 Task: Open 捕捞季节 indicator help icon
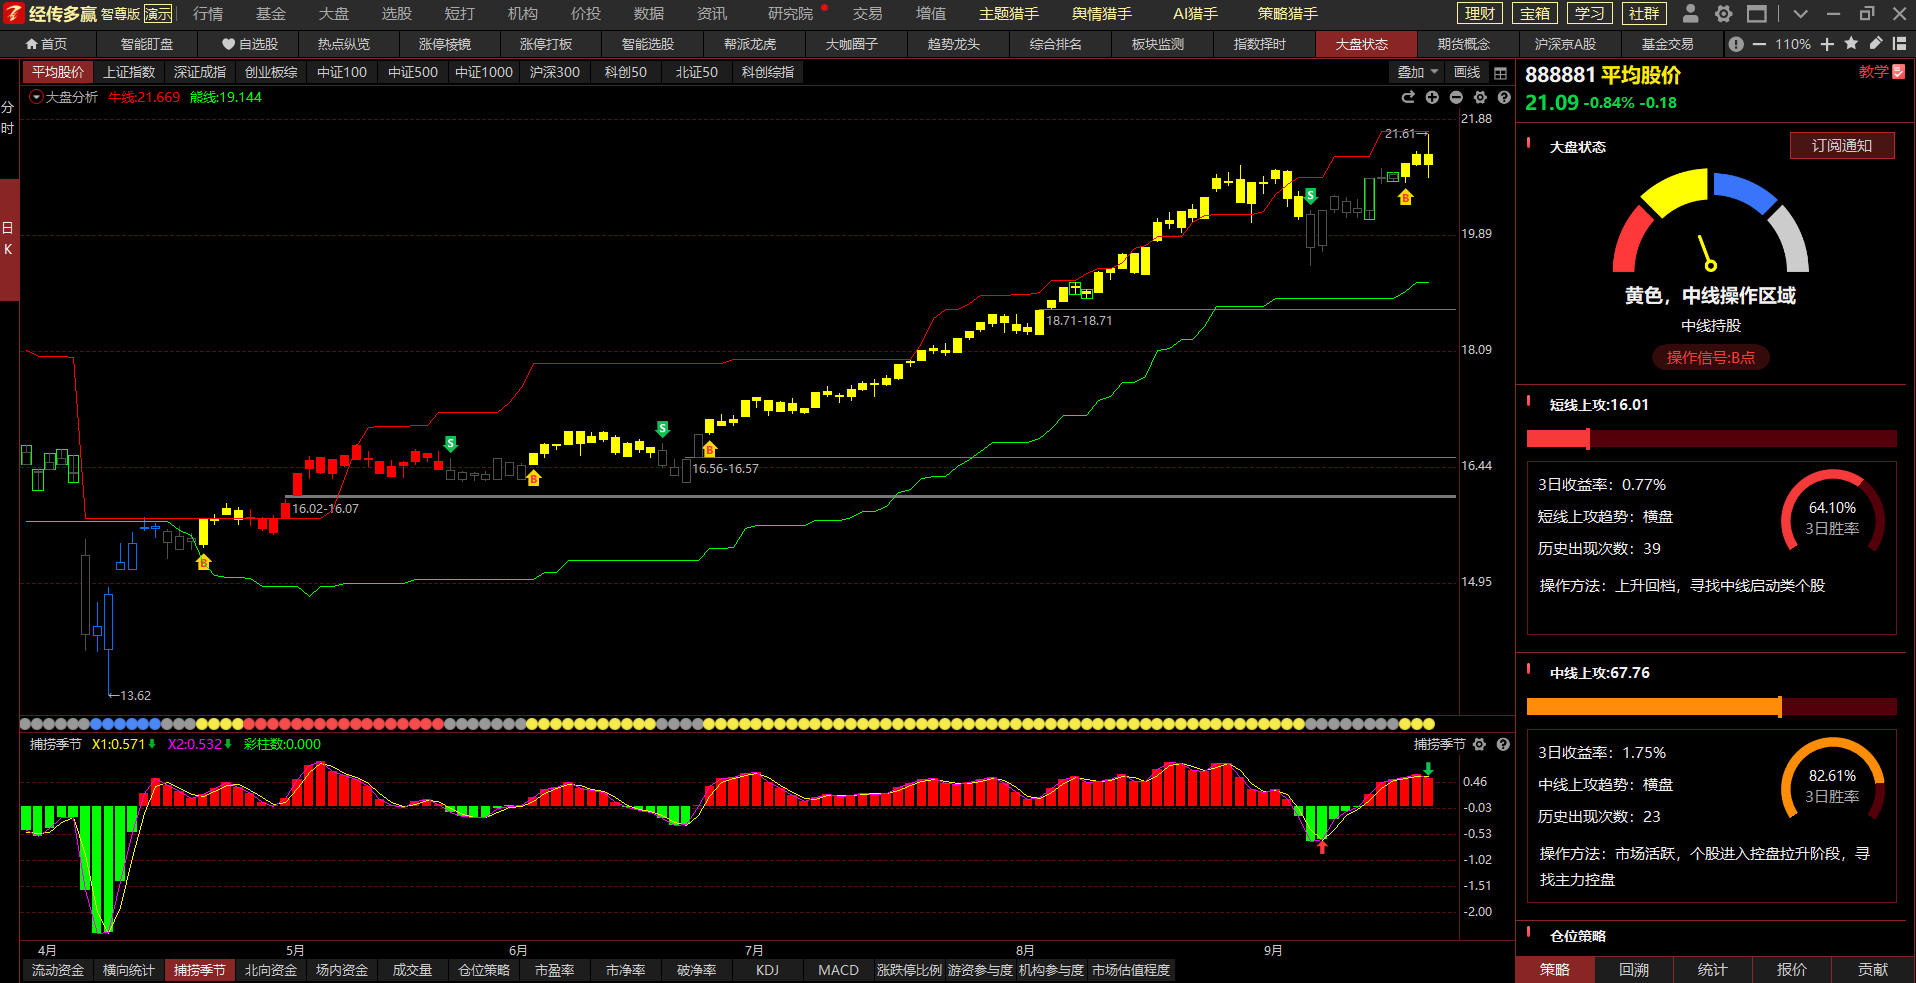tap(1503, 744)
